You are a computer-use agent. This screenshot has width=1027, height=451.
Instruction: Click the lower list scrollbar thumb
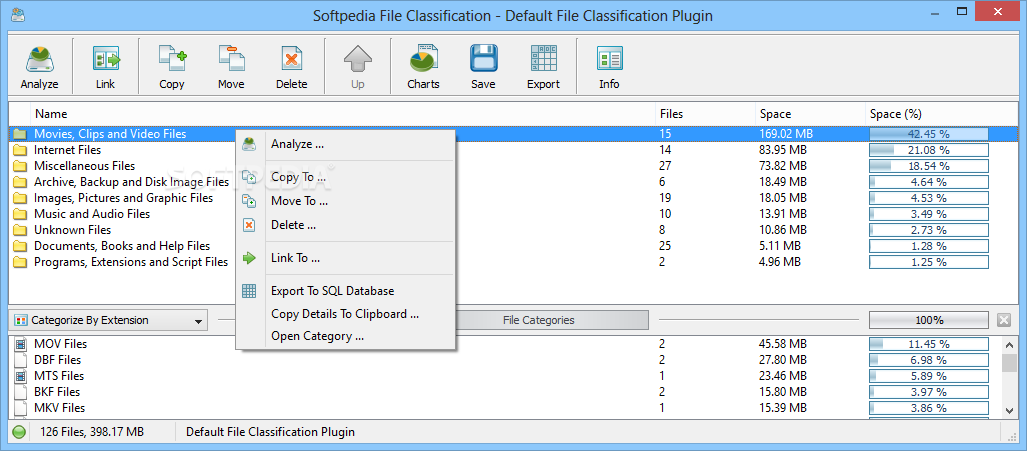tap(1009, 361)
